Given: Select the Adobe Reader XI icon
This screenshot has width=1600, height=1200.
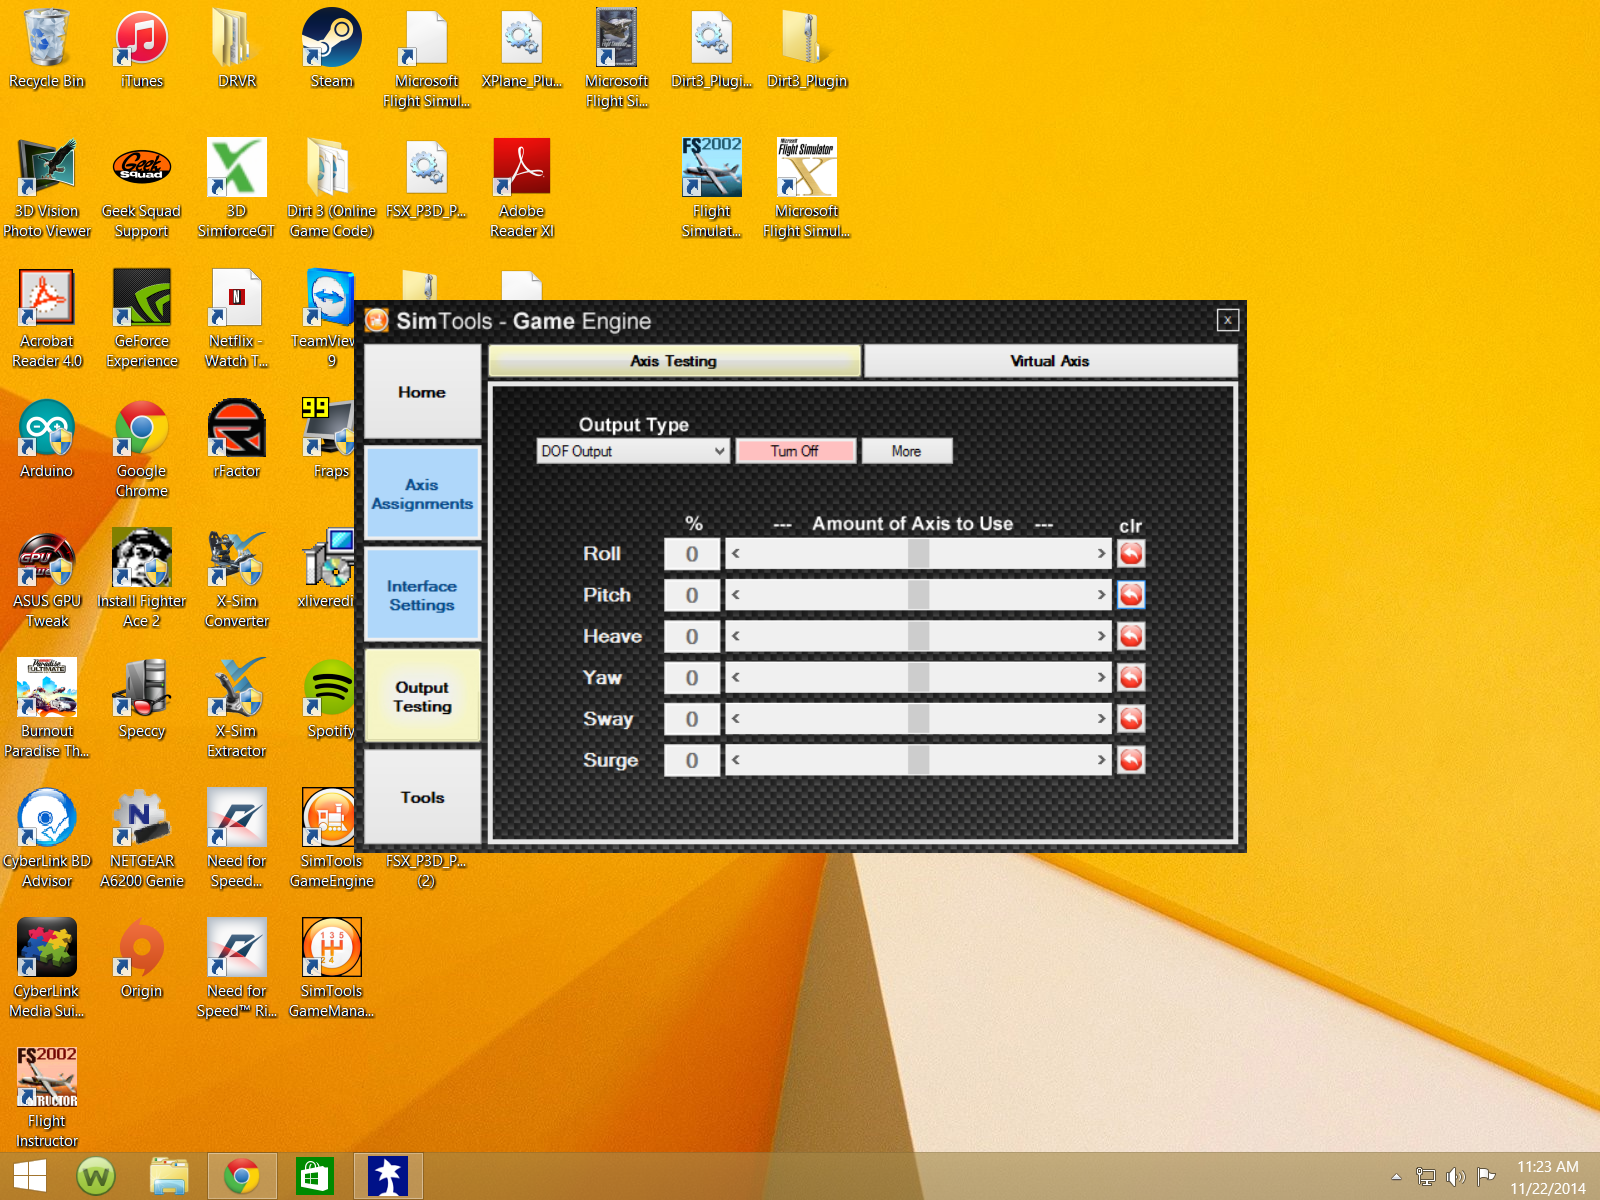Looking at the screenshot, I should pyautogui.click(x=522, y=188).
